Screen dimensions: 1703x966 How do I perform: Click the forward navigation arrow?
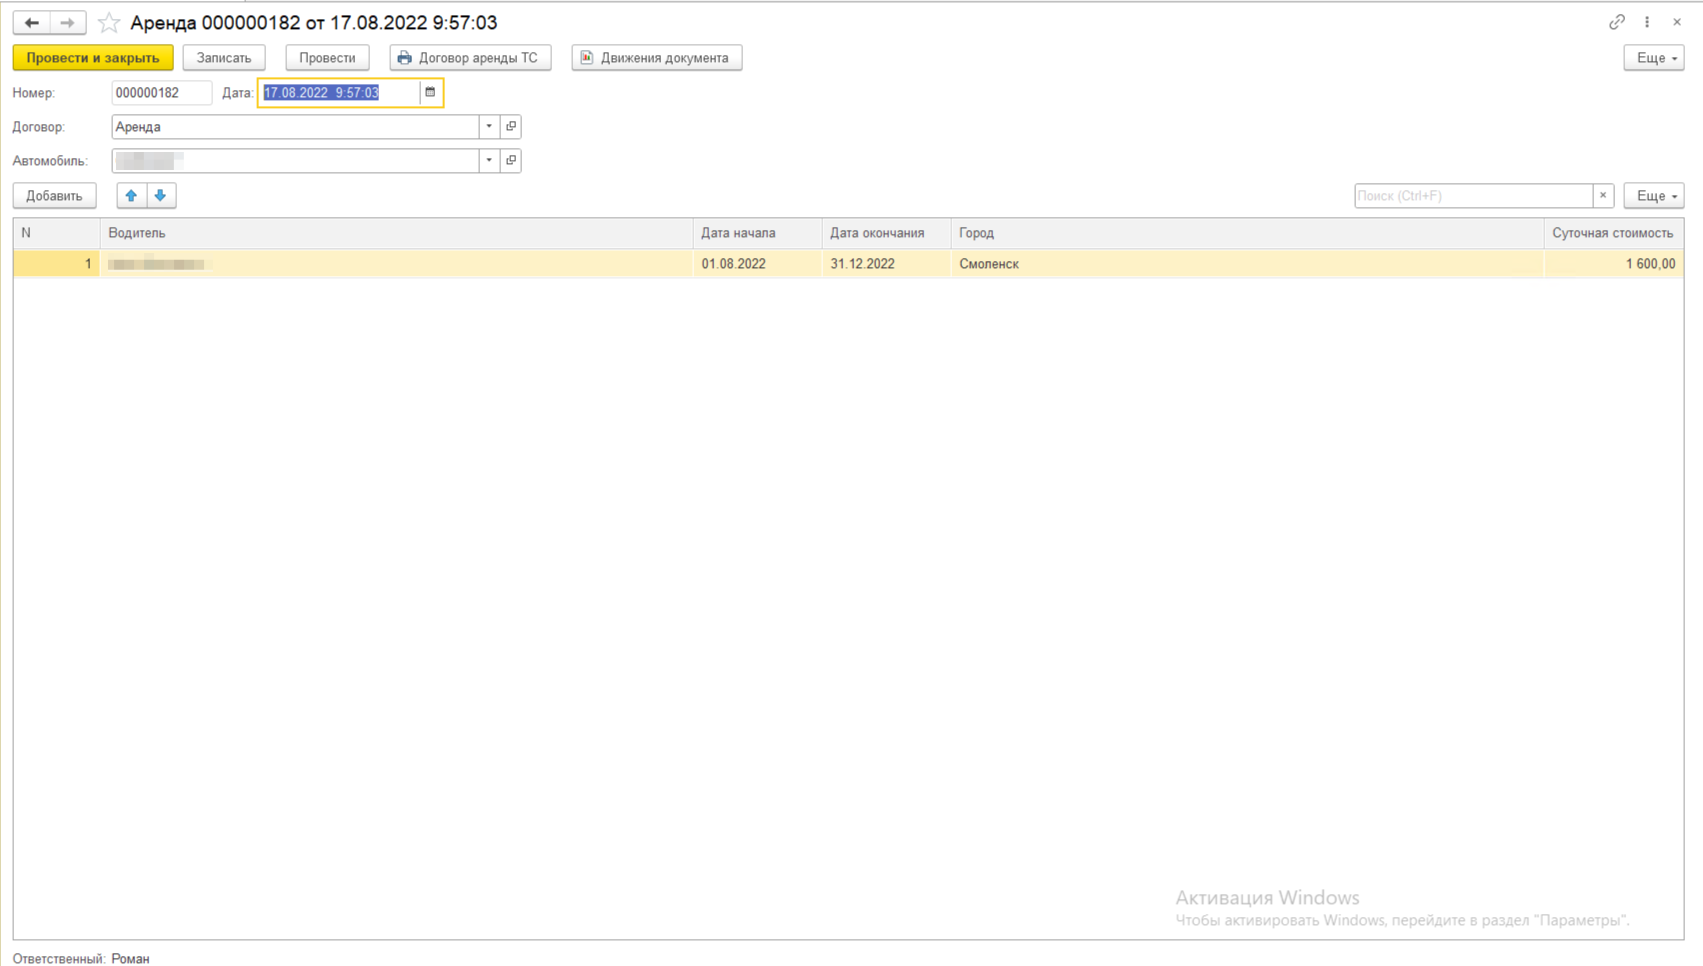coord(67,22)
